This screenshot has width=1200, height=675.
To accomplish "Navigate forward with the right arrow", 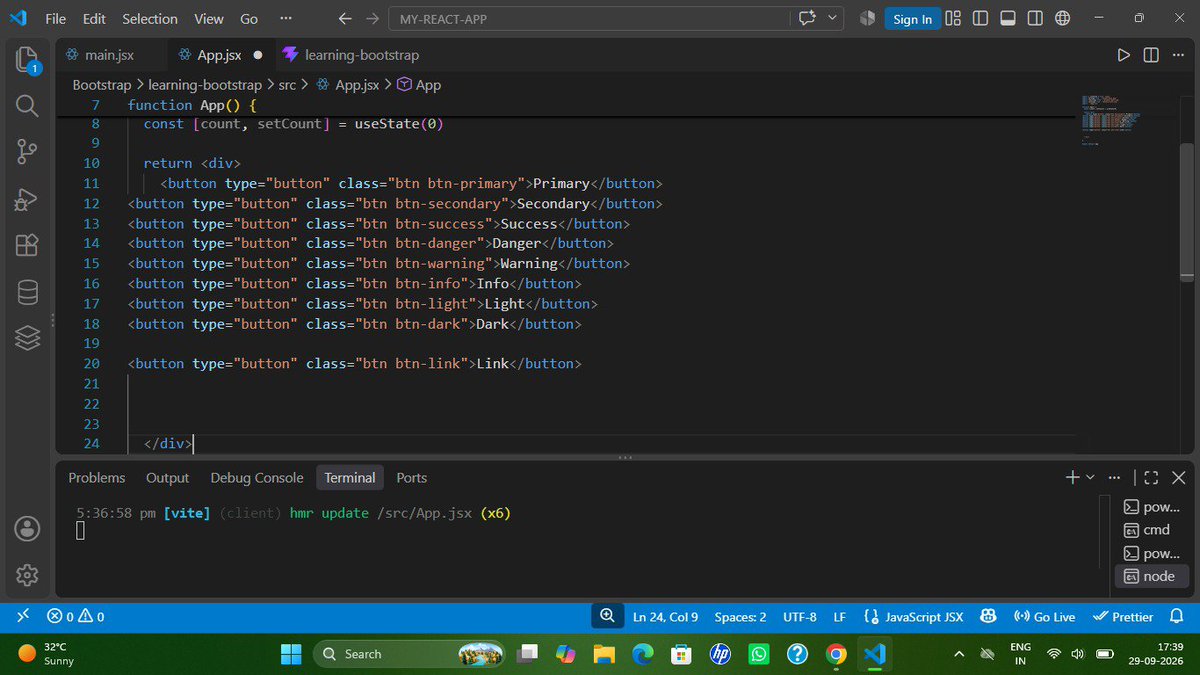I will pos(372,19).
